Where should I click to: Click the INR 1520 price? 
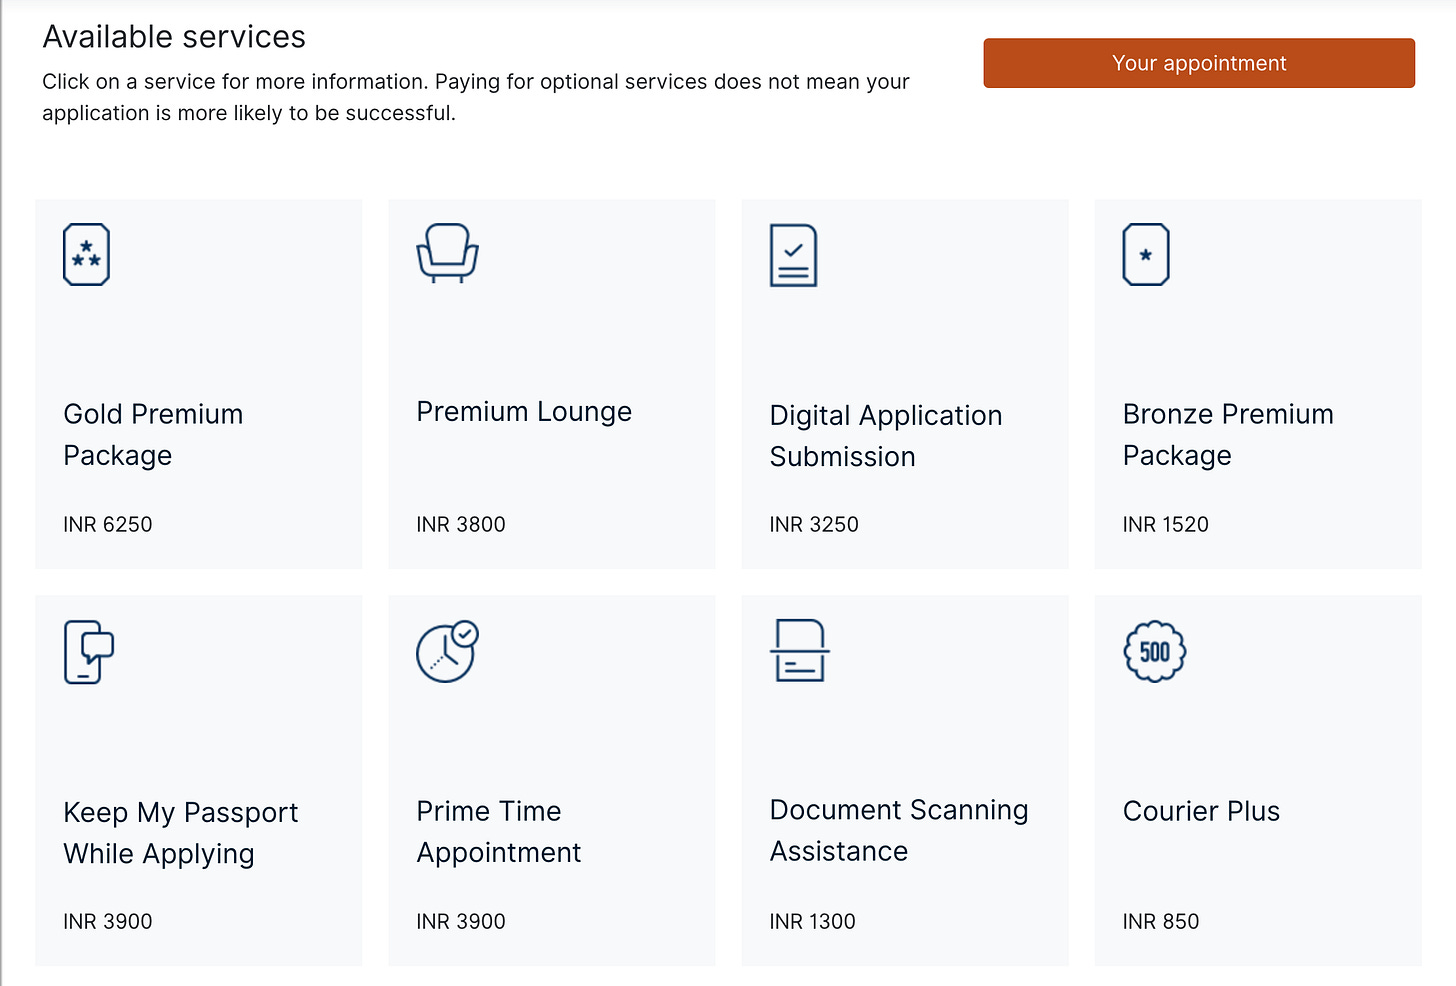1166,524
